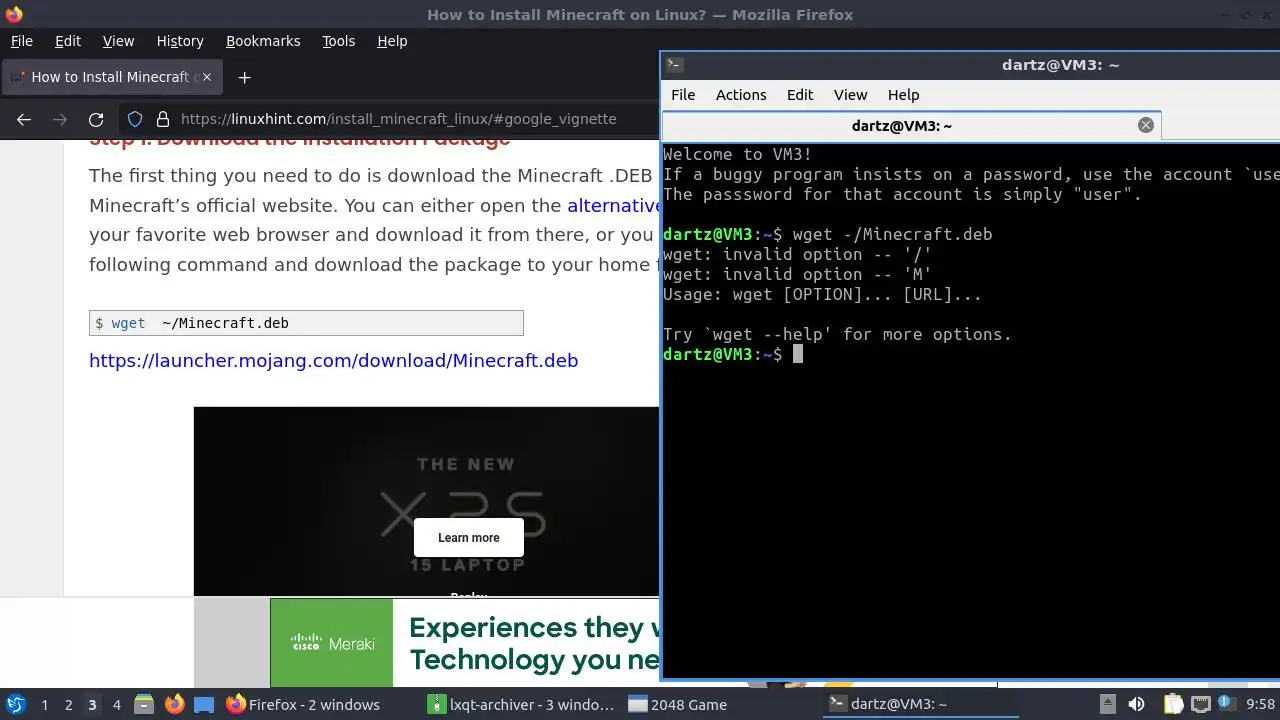The width and height of the screenshot is (1280, 720).
Task: Open the Firefox Help menu
Action: coord(392,41)
